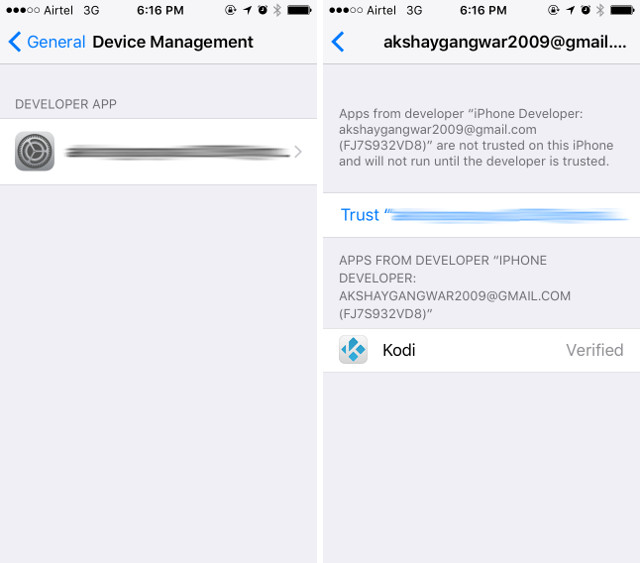Image resolution: width=640 pixels, height=563 pixels.
Task: Tap the DEVELOPER APP section header
Action: [x=66, y=104]
